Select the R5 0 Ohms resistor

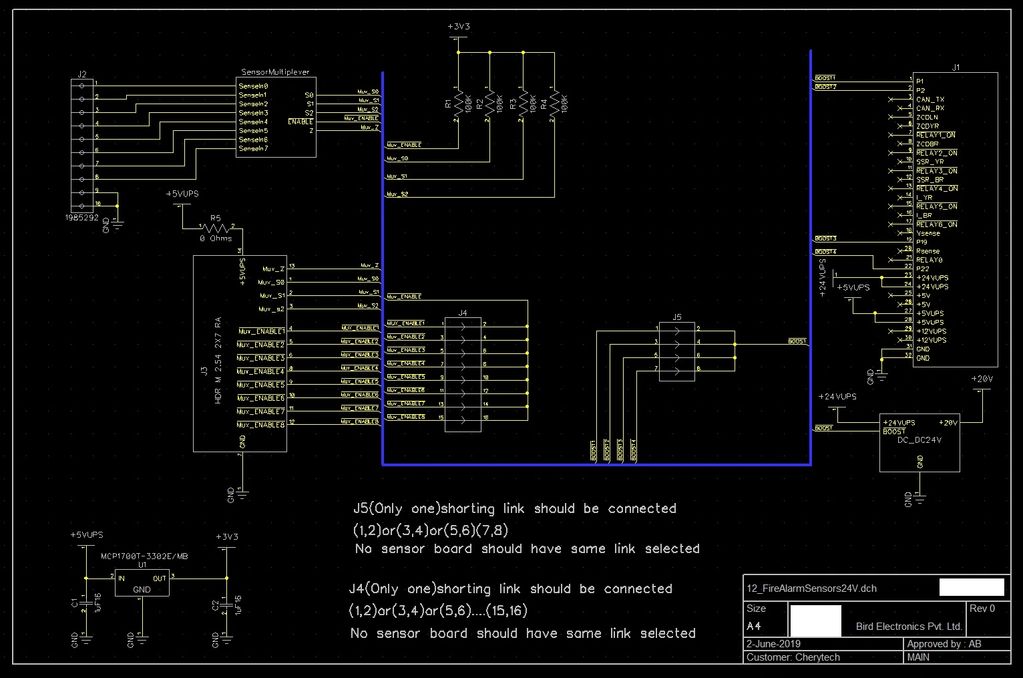(x=215, y=228)
